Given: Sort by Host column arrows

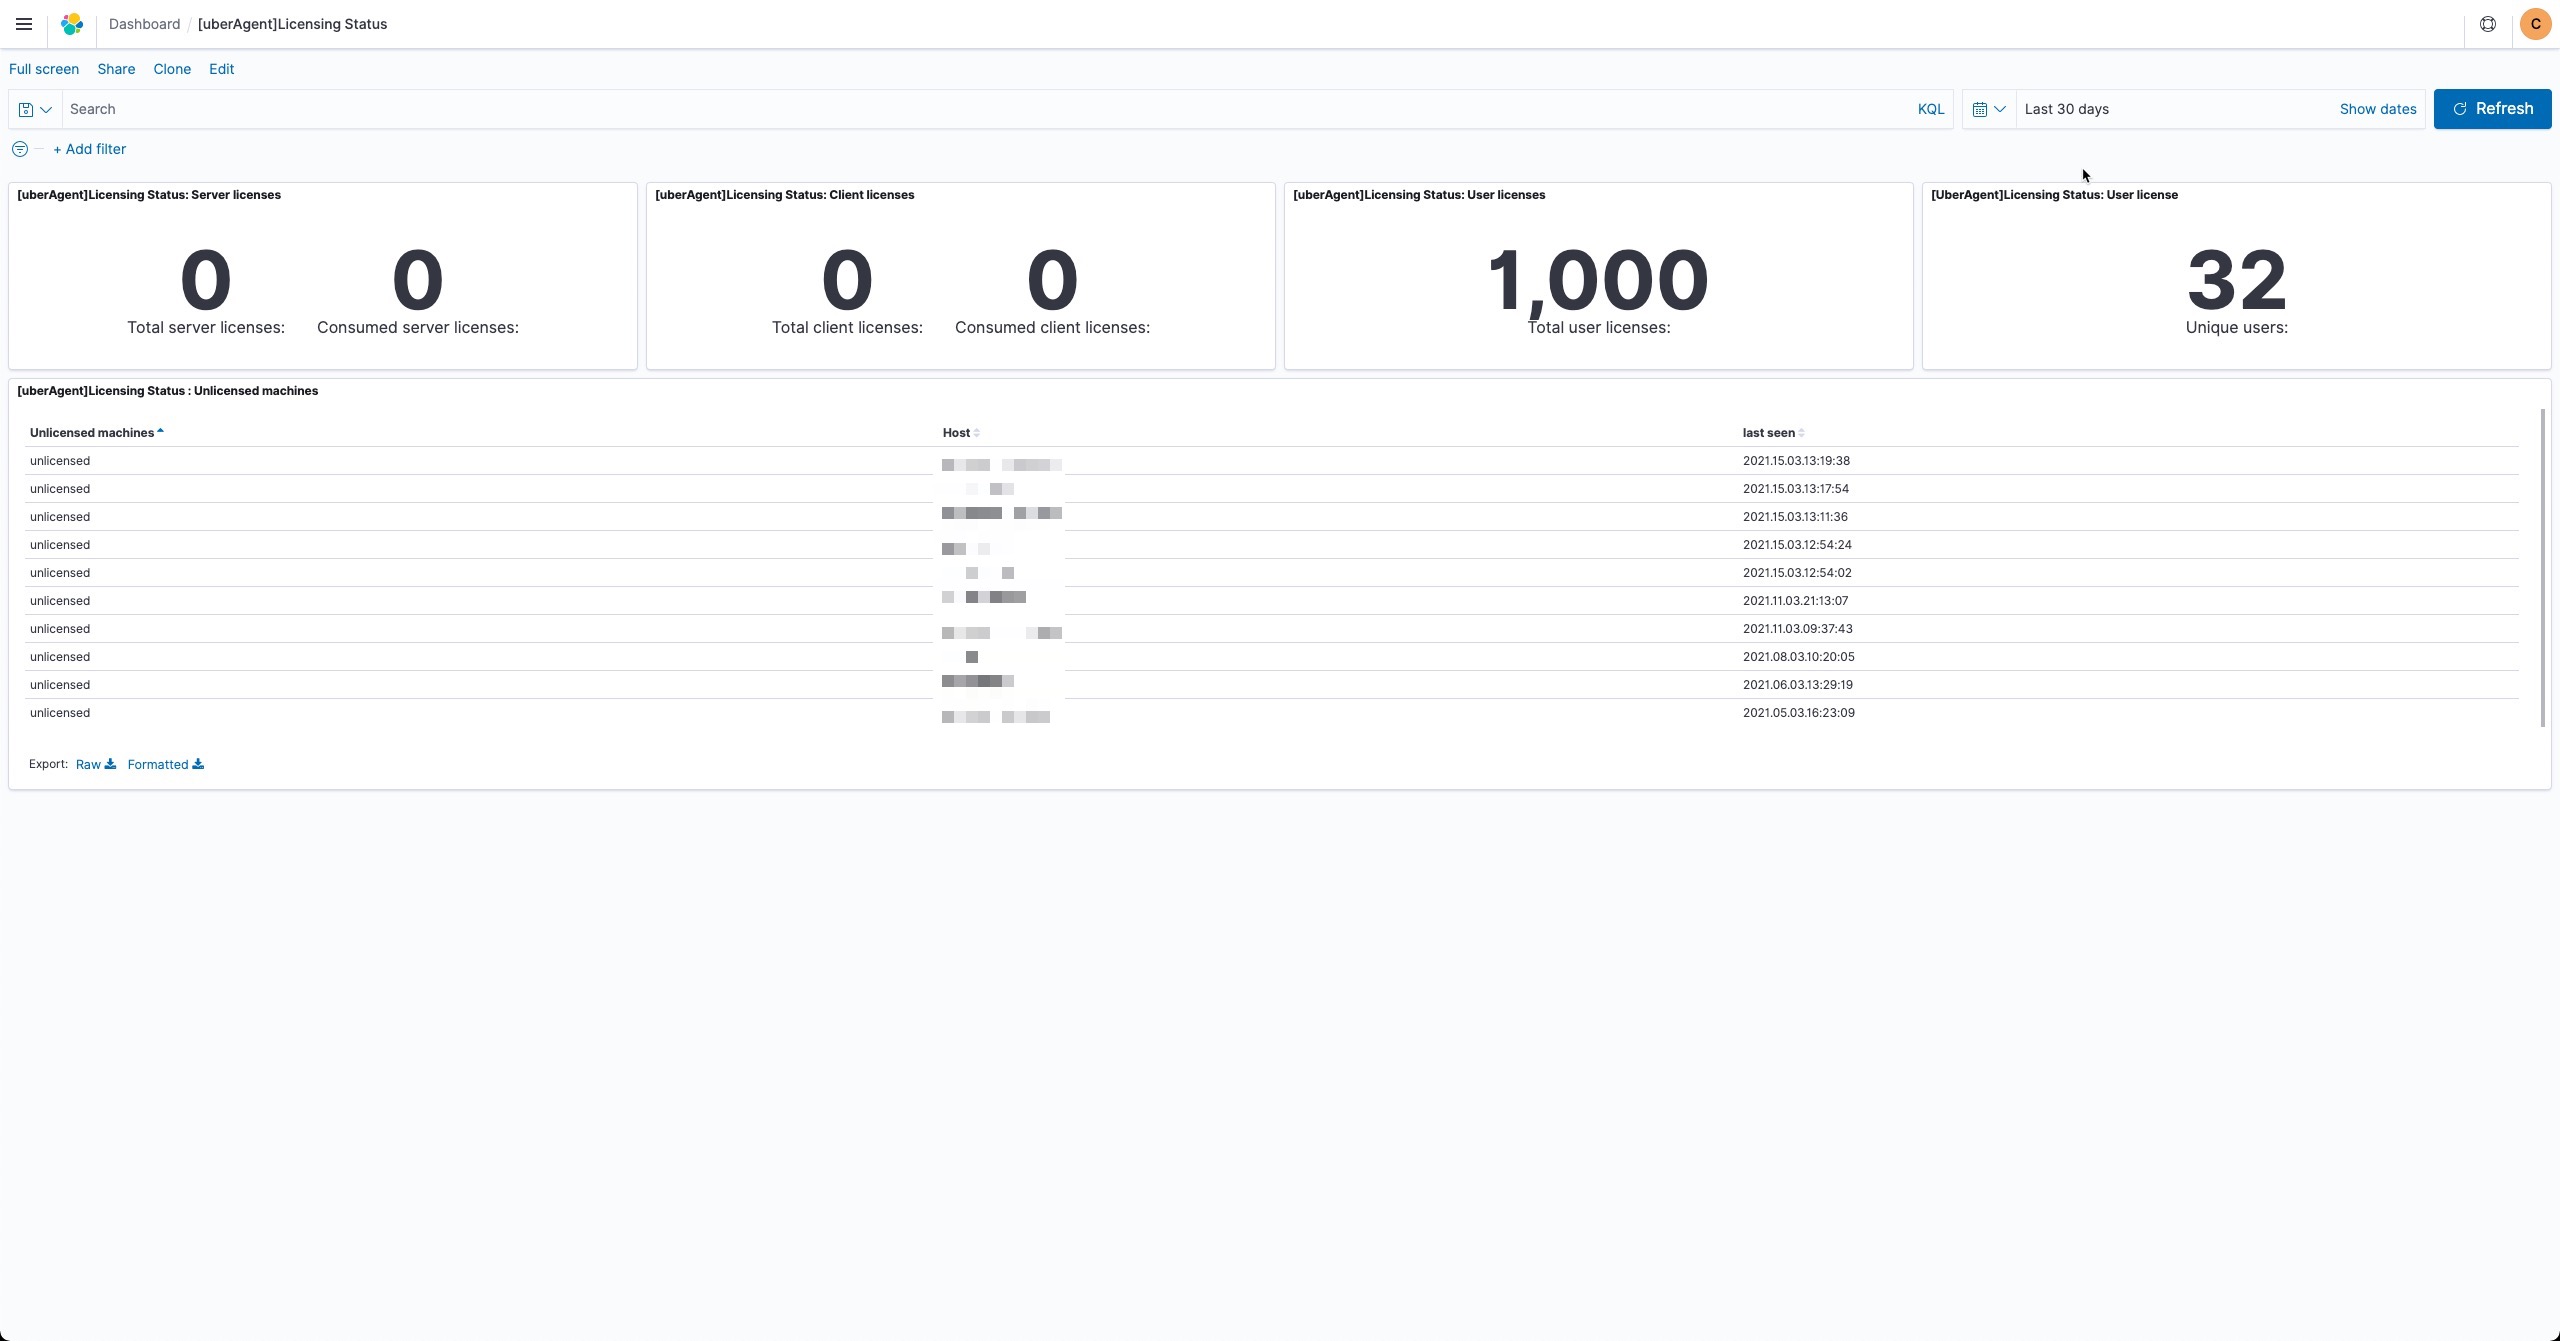Looking at the screenshot, I should [976, 433].
